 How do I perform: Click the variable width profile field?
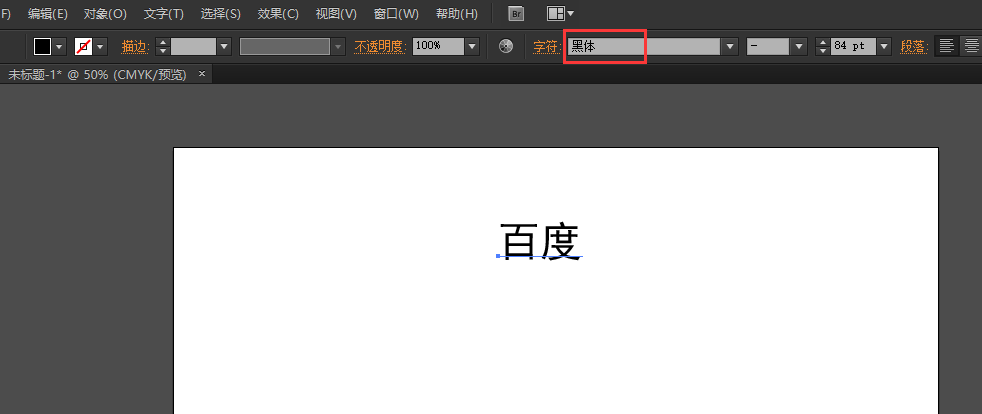[x=286, y=46]
